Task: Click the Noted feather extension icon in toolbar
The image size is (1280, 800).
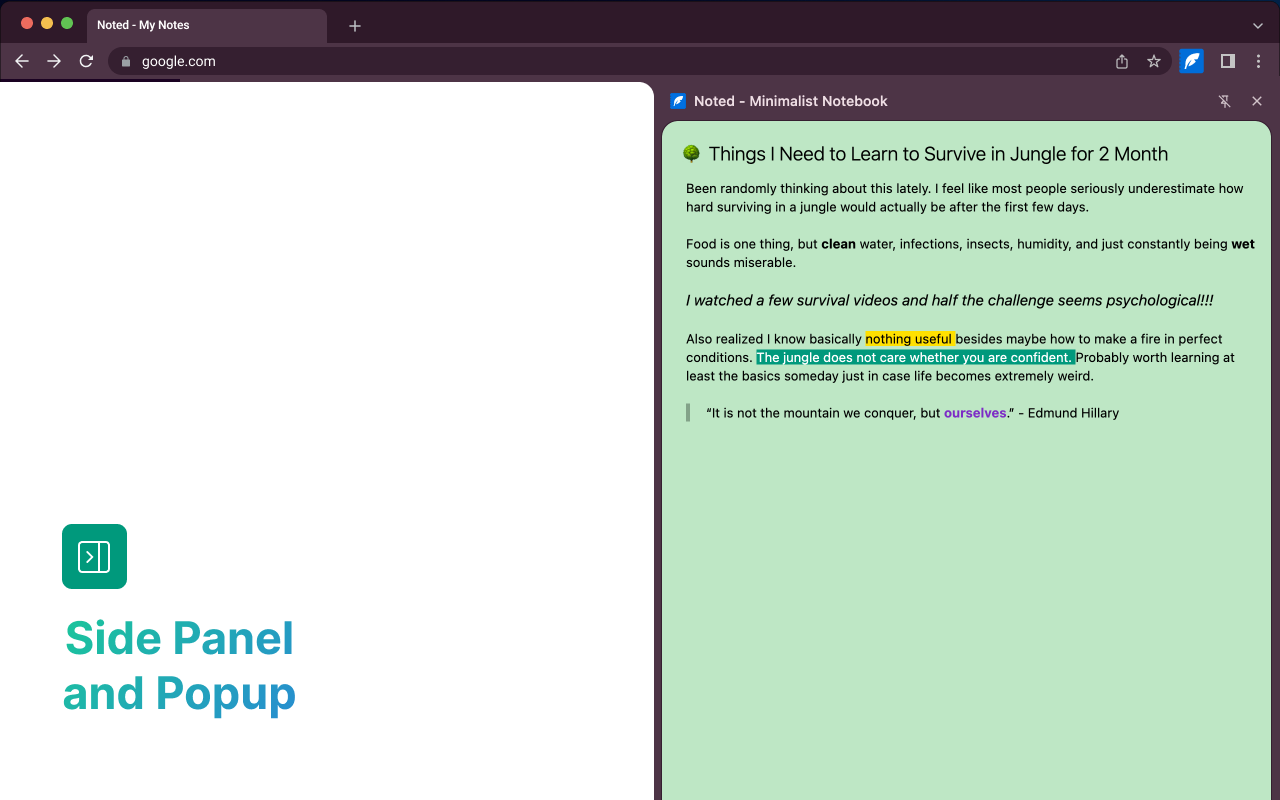Action: (1191, 61)
